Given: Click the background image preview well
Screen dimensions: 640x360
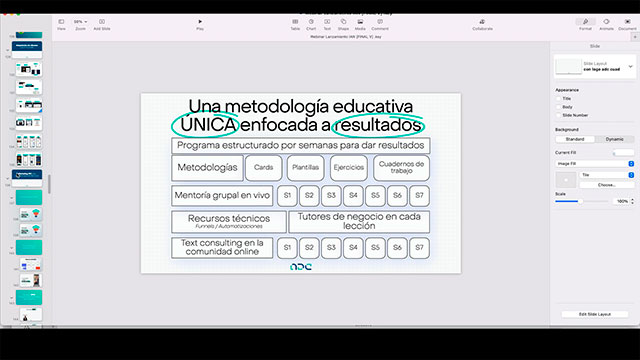Looking at the screenshot, I should 566,180.
